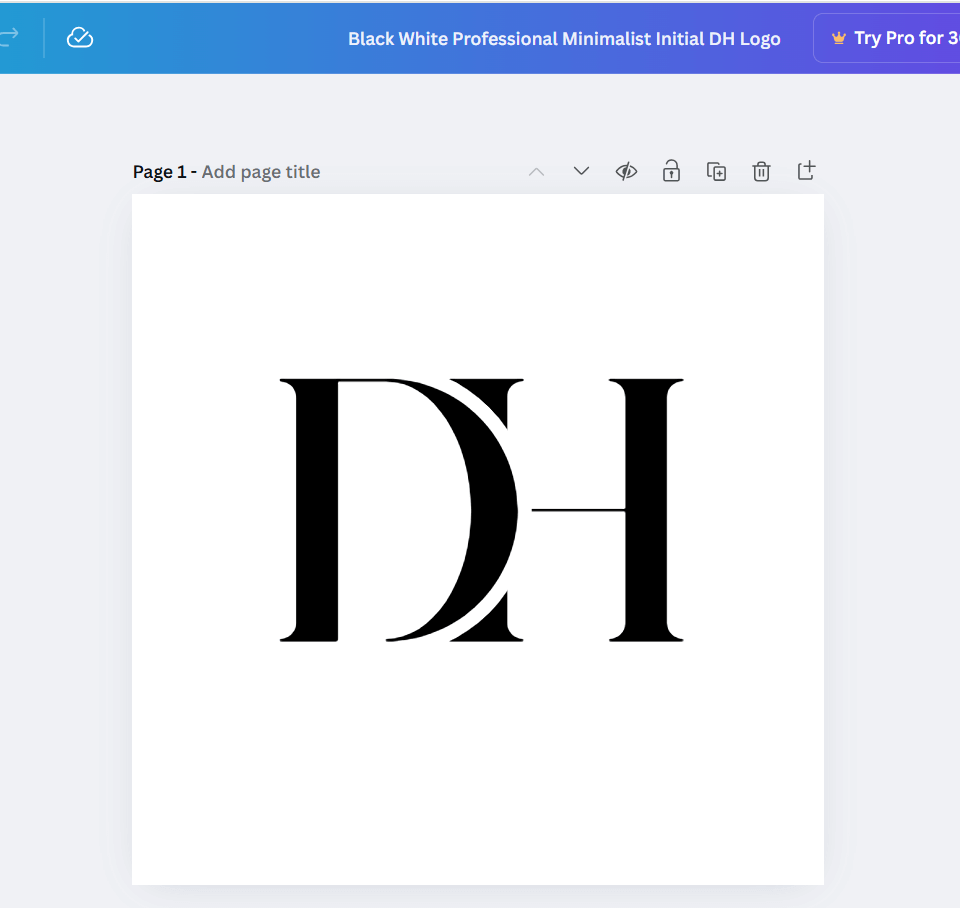Click the design title in the header
Image resolution: width=960 pixels, height=908 pixels.
564,39
